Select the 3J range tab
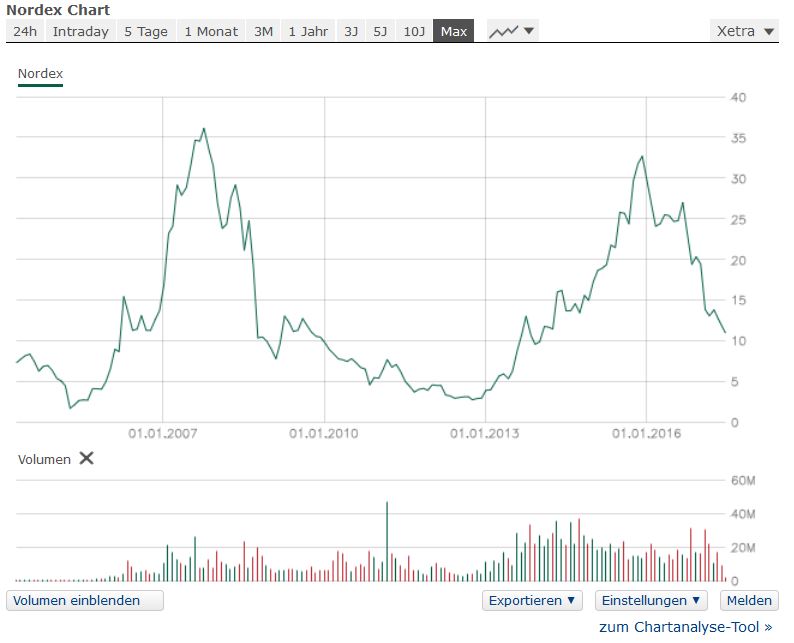Screen dimensions: 794x643 351,31
